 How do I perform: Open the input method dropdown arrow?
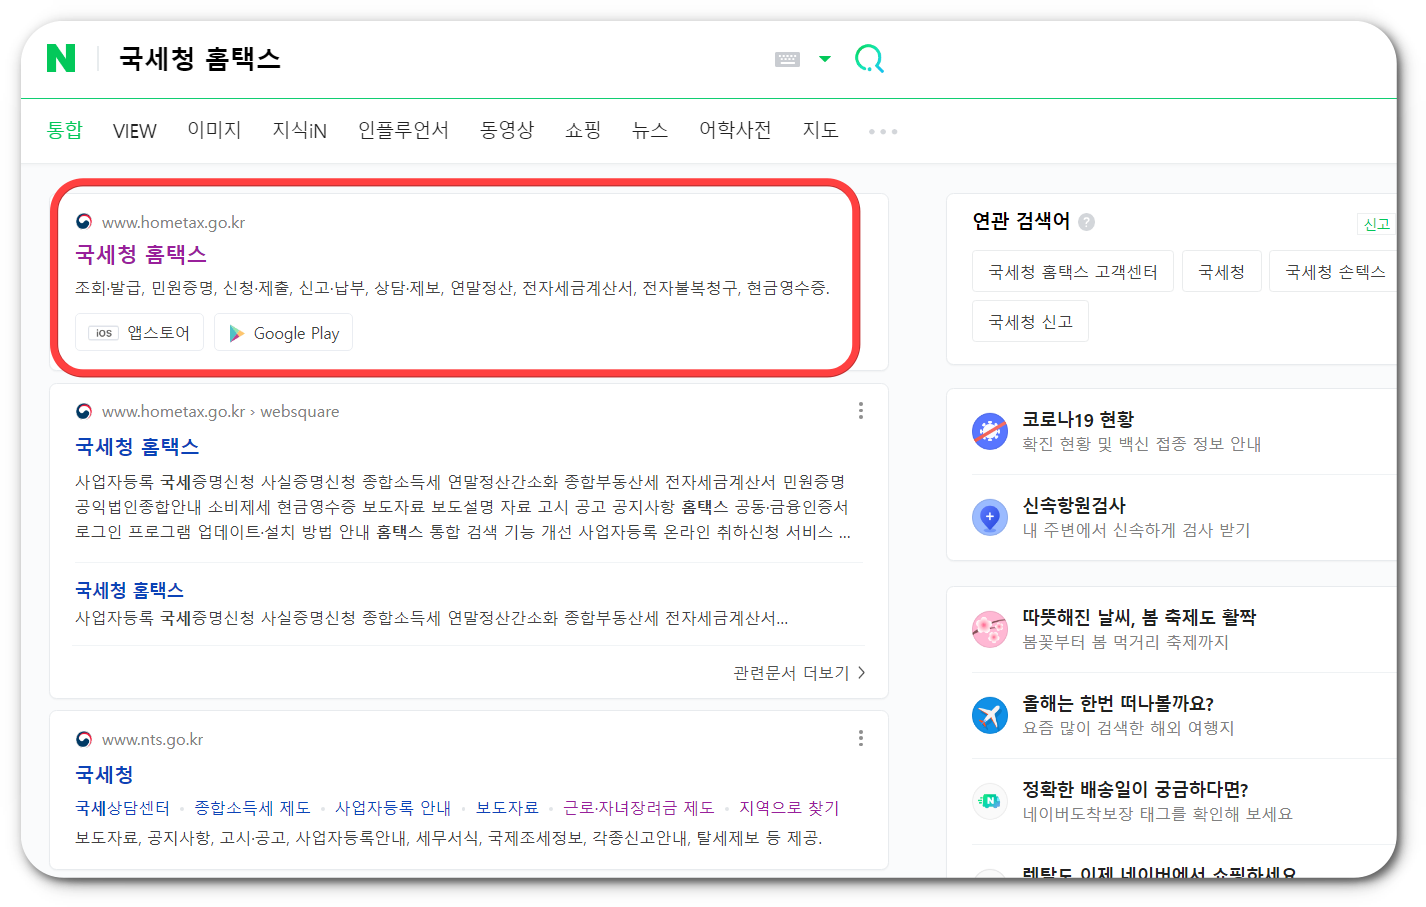tap(824, 59)
